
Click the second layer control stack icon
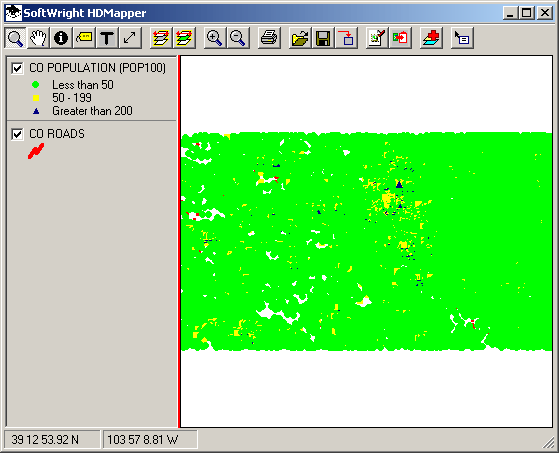click(184, 38)
